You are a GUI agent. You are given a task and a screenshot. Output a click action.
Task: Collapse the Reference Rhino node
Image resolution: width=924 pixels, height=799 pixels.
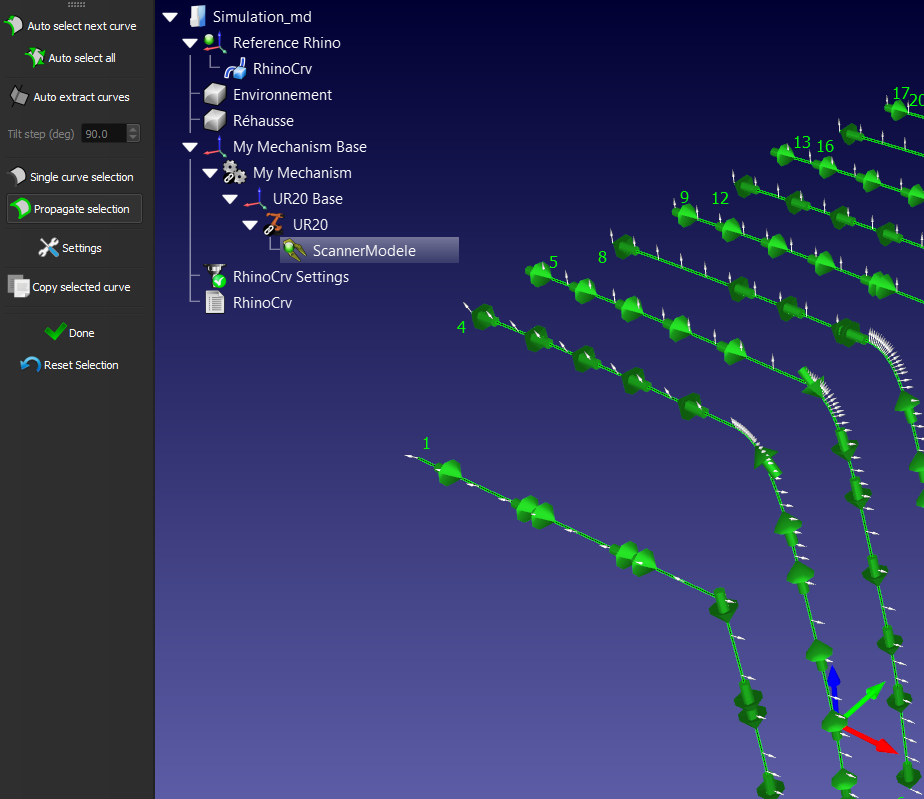click(x=190, y=43)
